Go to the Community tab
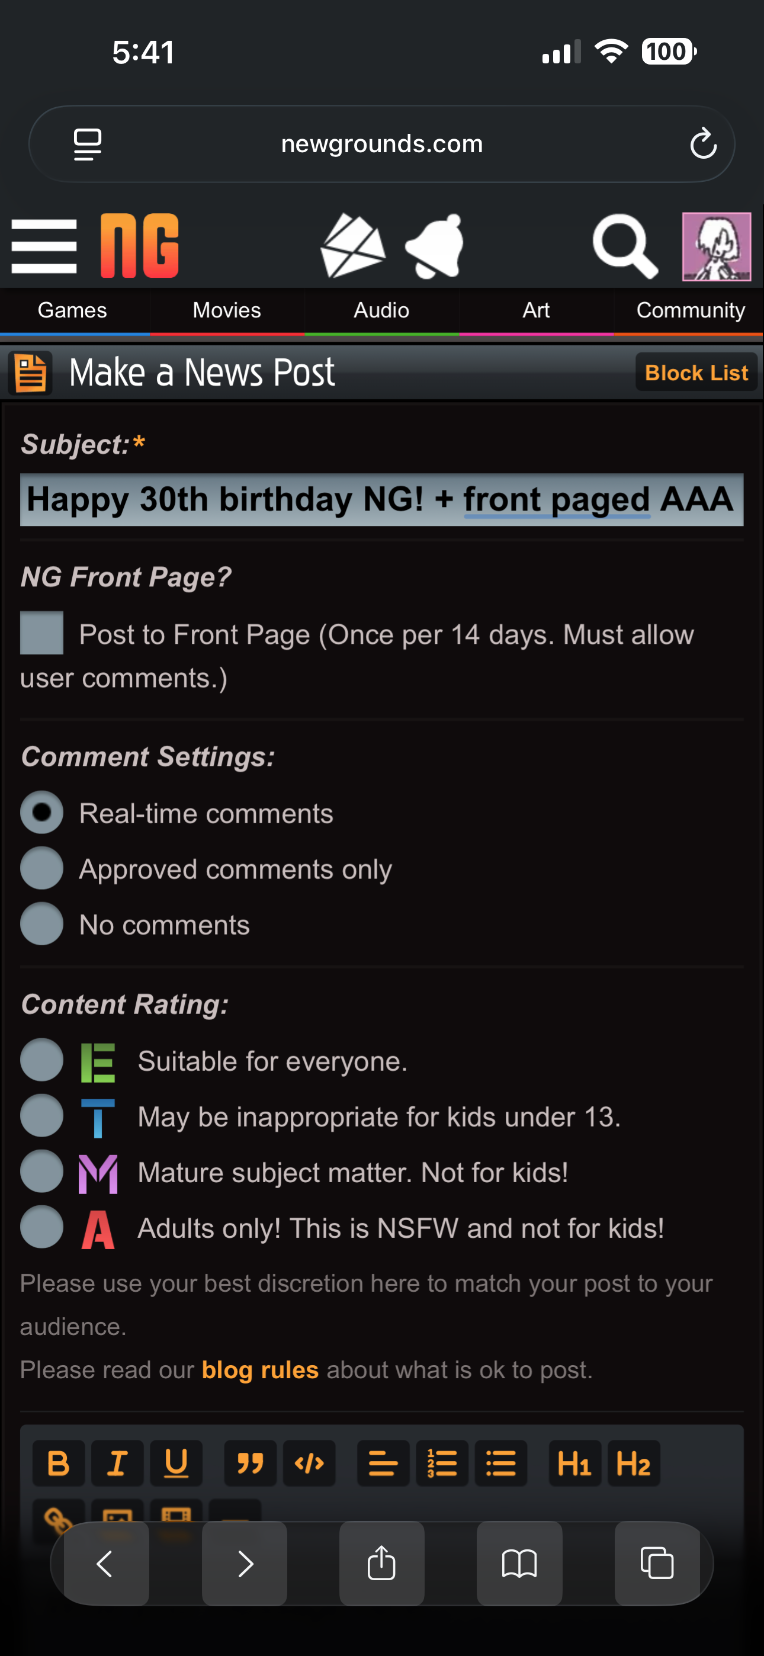764x1656 pixels. pyautogui.click(x=690, y=310)
